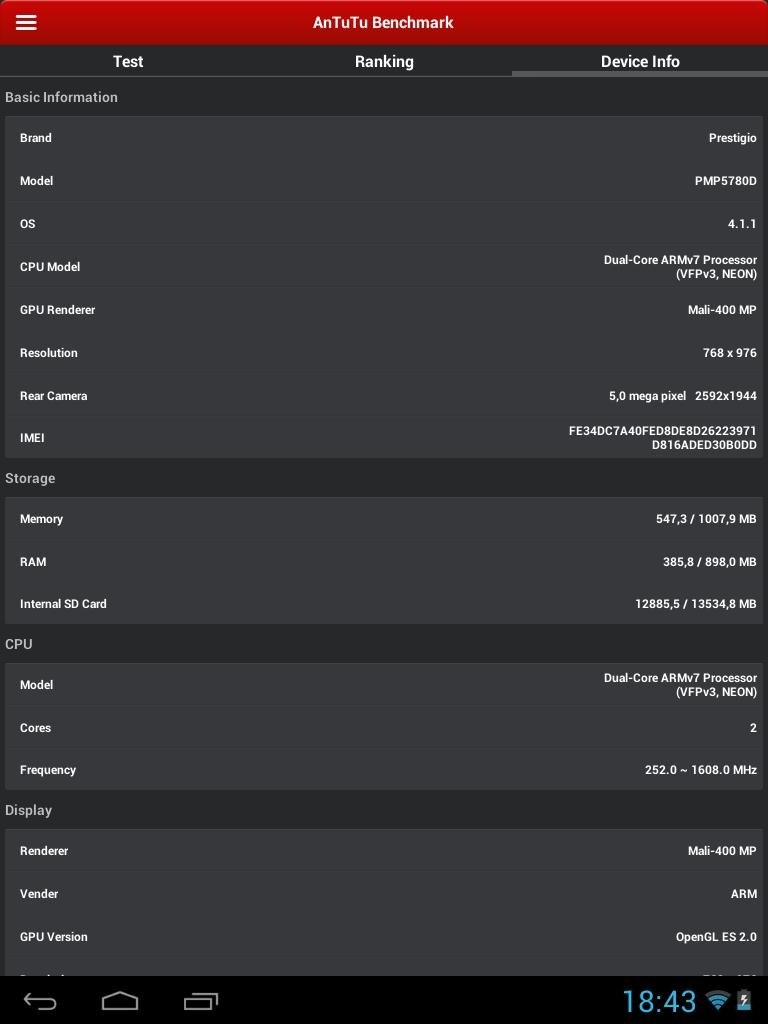Viewport: 768px width, 1024px height.
Task: Select the Model PMP5780D row
Action: click(x=384, y=181)
